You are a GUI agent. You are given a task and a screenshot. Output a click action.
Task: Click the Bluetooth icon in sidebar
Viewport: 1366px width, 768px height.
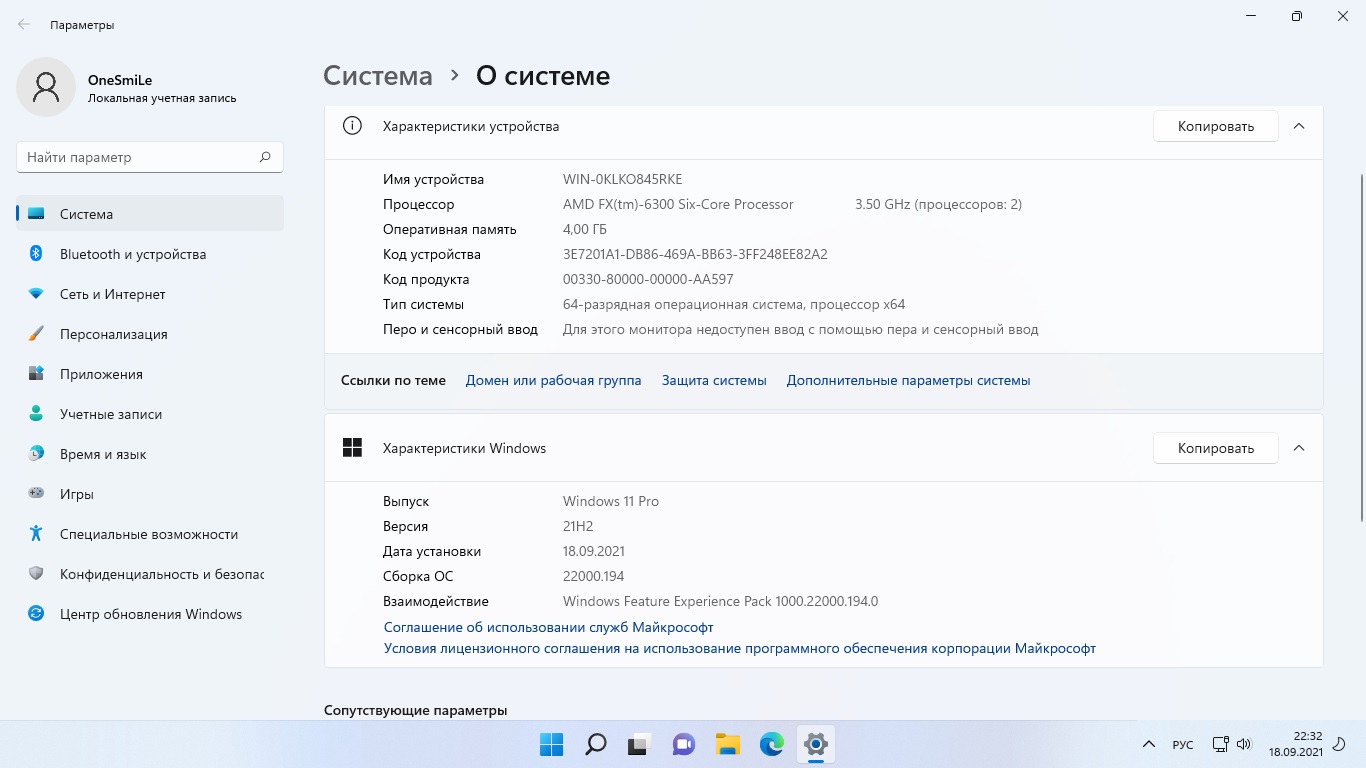[36, 254]
